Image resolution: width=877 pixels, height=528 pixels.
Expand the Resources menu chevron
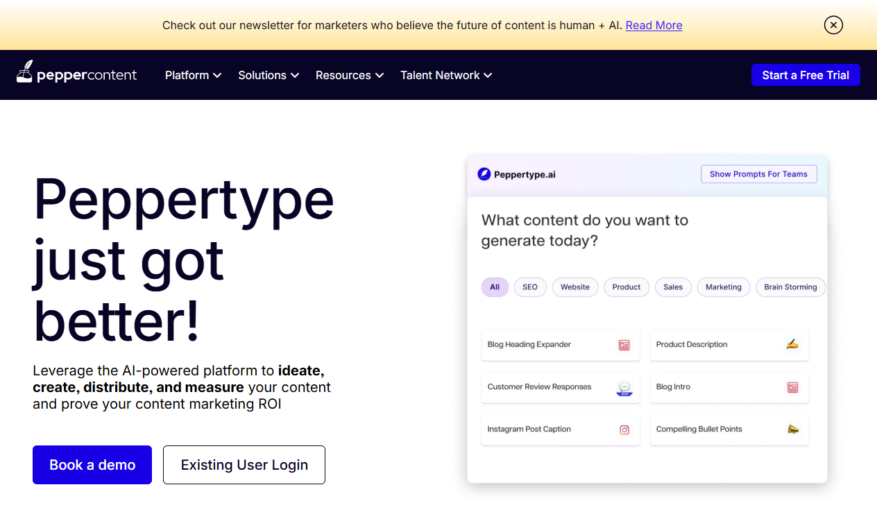click(x=379, y=76)
